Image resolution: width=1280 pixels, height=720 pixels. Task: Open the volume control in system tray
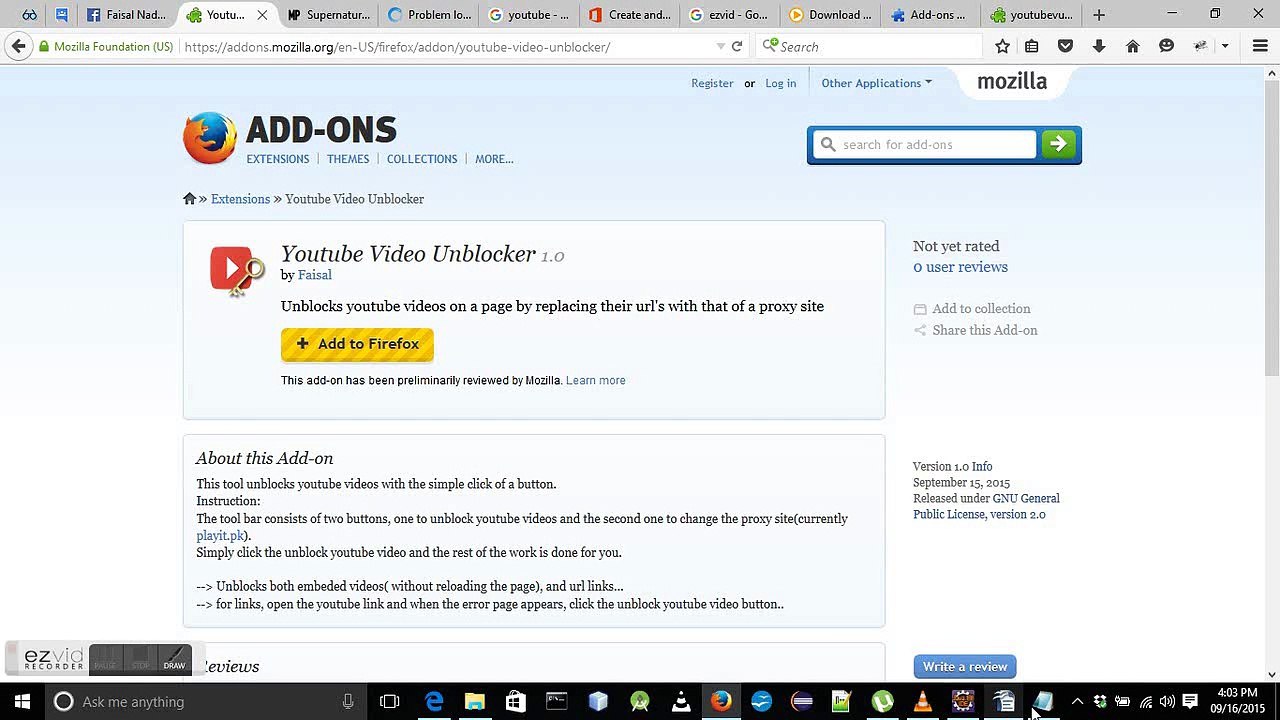click(x=1167, y=701)
